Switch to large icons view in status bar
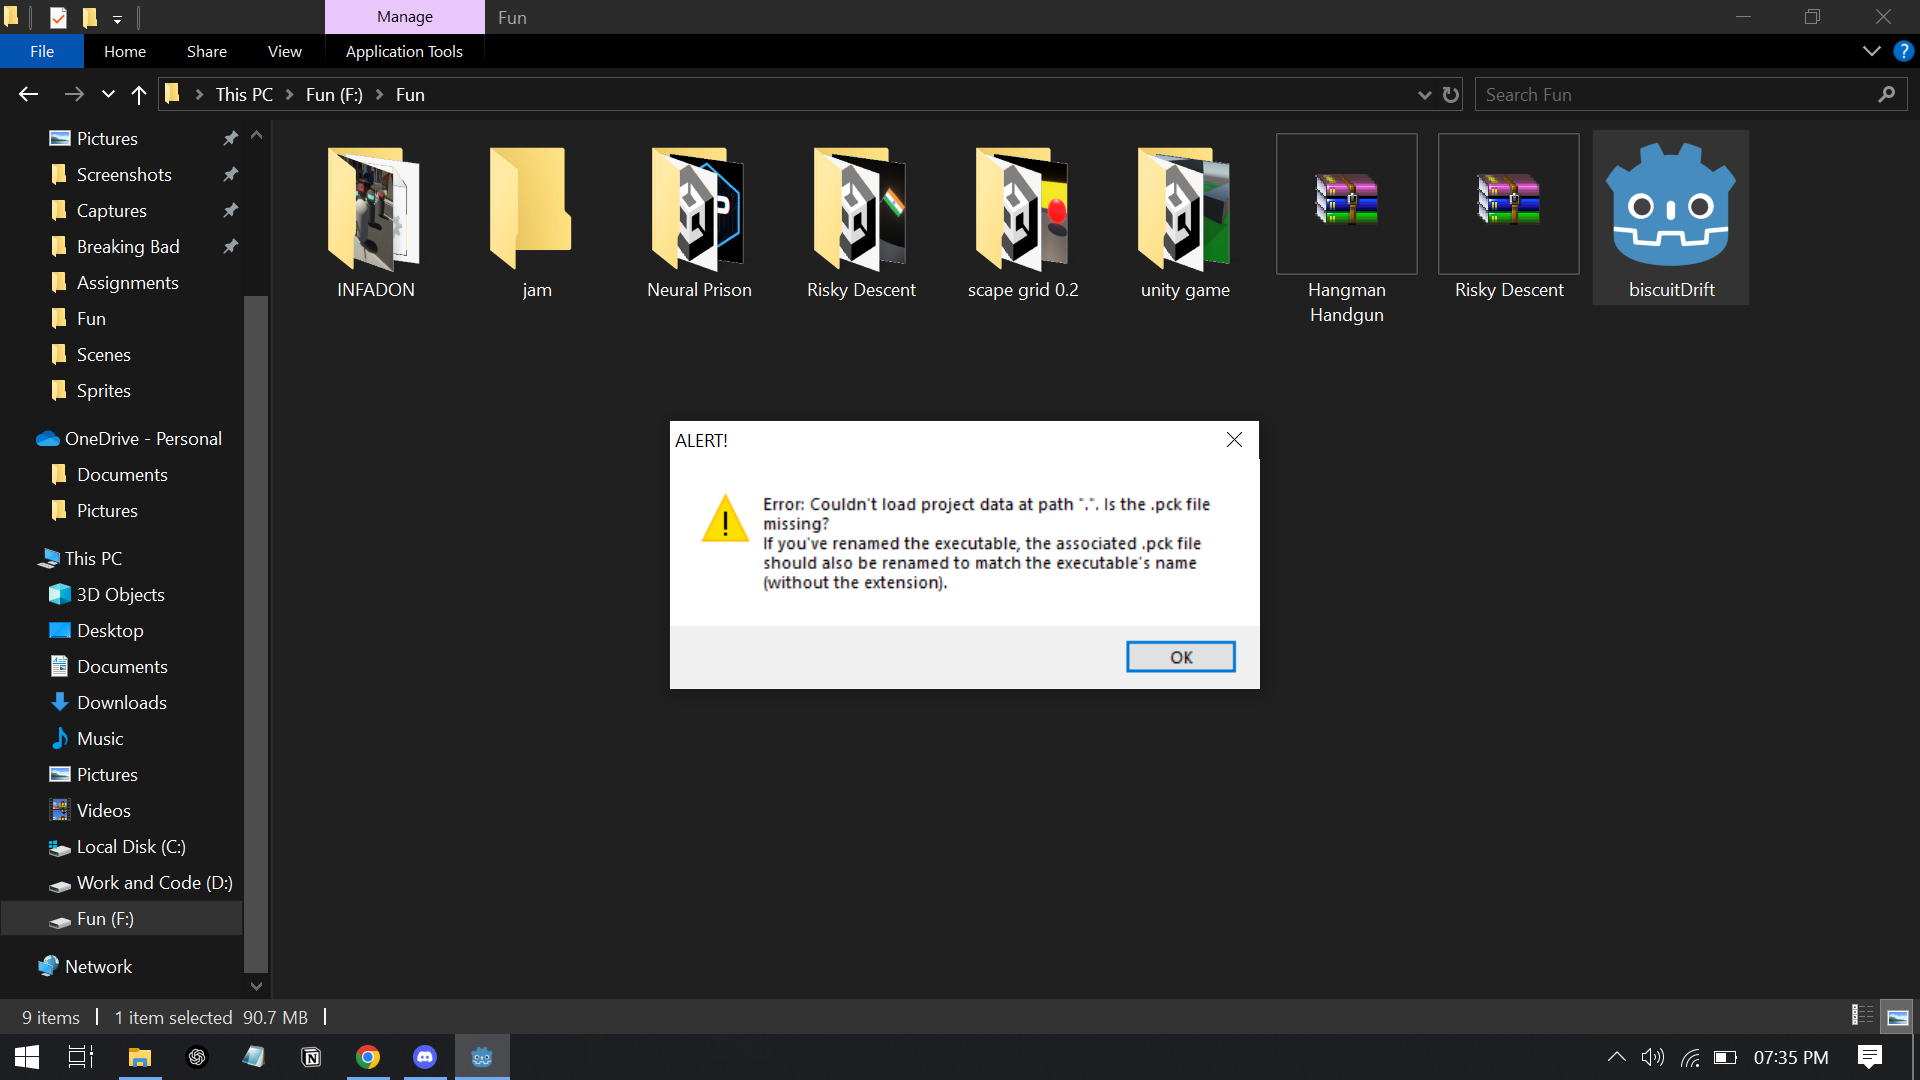1920x1080 pixels. tap(1897, 1017)
